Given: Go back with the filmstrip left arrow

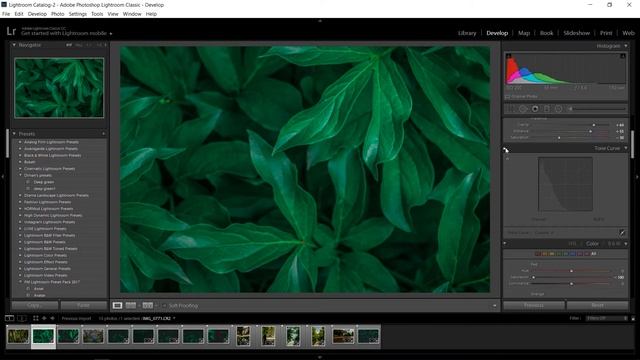Looking at the screenshot, I should pos(44,318).
